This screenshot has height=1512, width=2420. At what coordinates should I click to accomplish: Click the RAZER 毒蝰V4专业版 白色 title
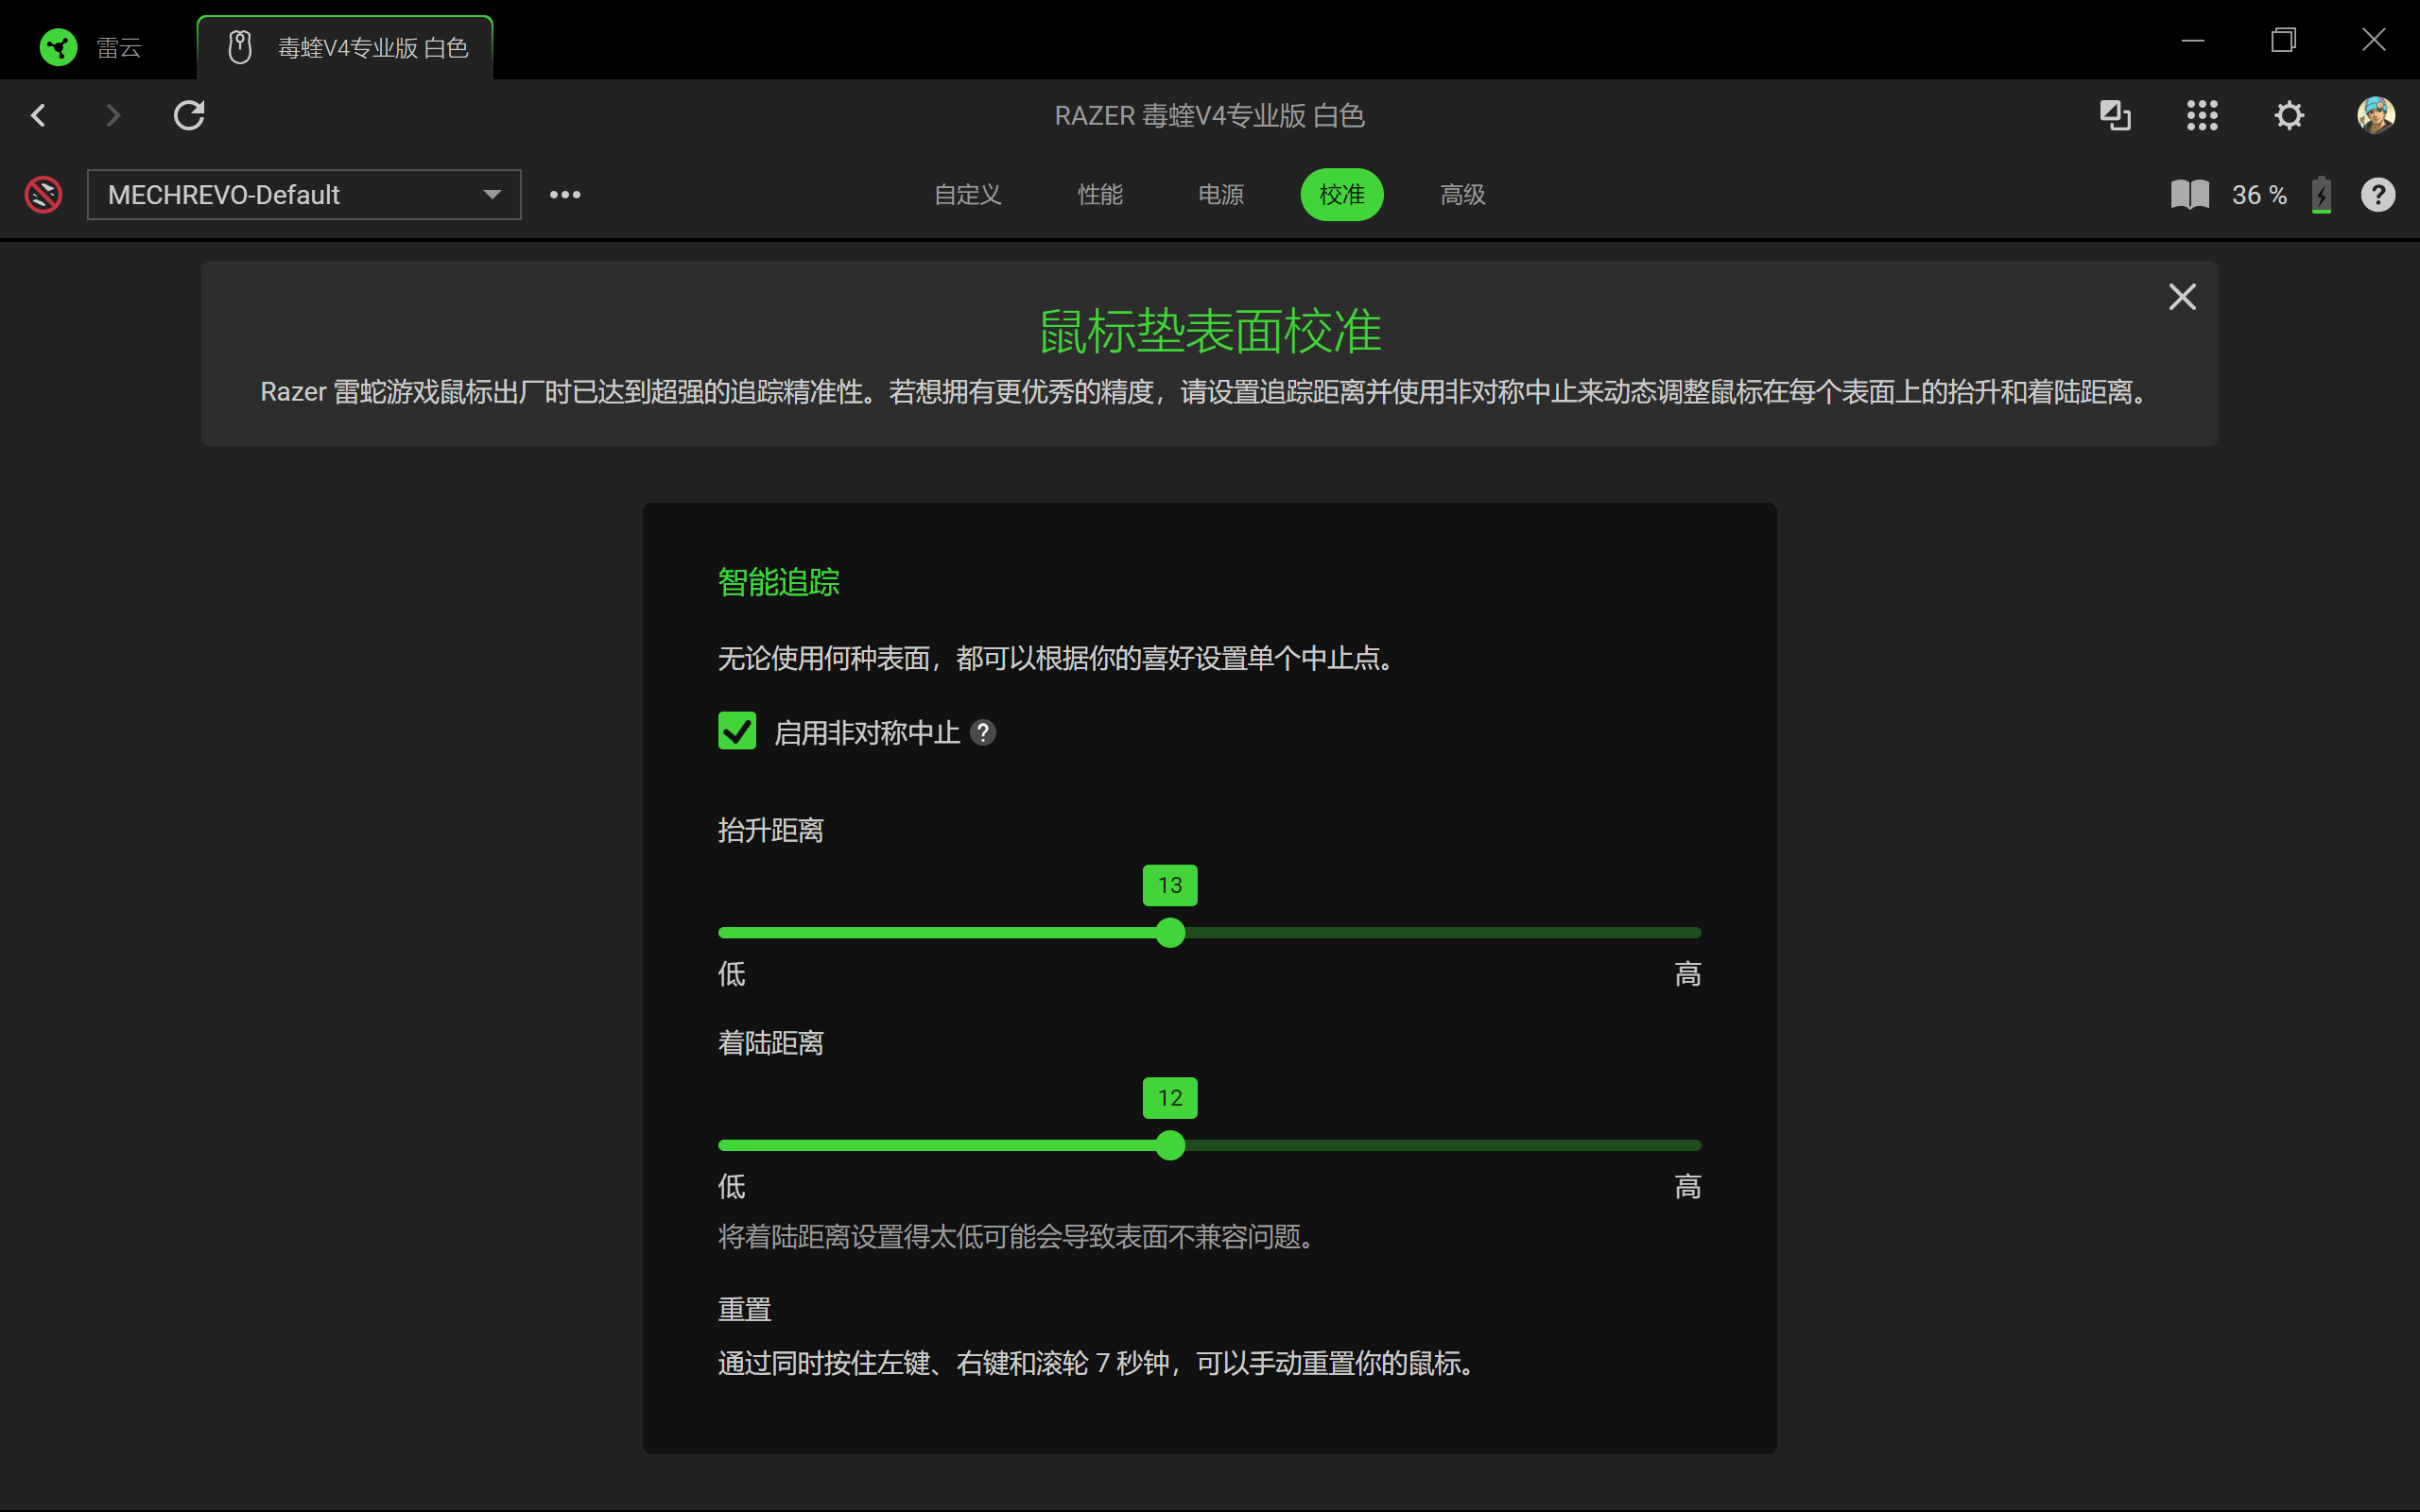(1209, 116)
